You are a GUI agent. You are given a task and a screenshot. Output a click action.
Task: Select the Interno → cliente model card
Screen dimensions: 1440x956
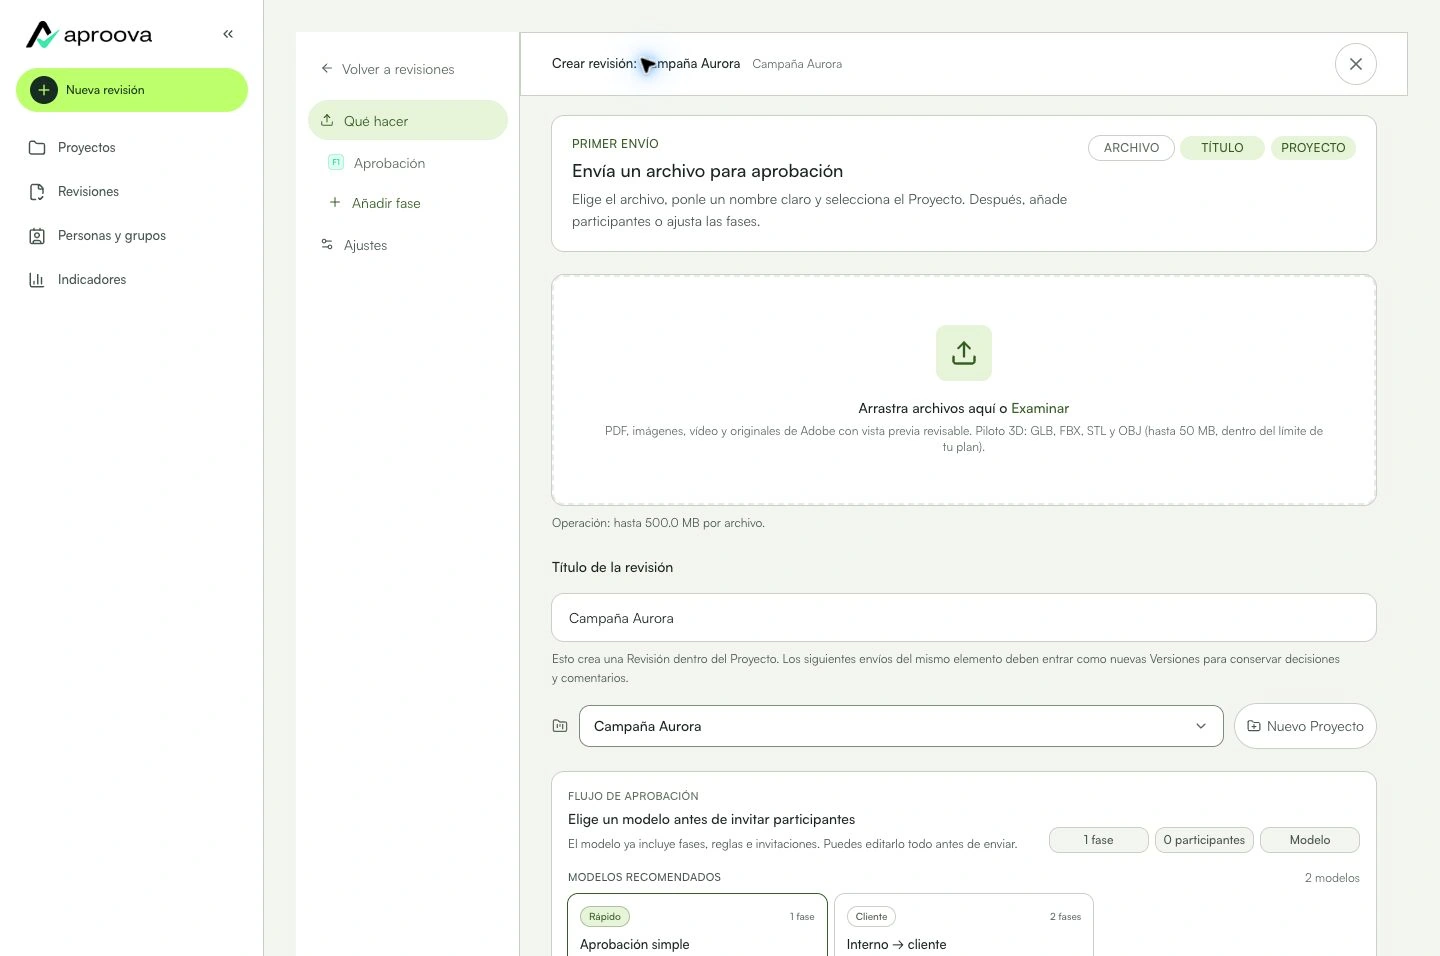pyautogui.click(x=964, y=925)
